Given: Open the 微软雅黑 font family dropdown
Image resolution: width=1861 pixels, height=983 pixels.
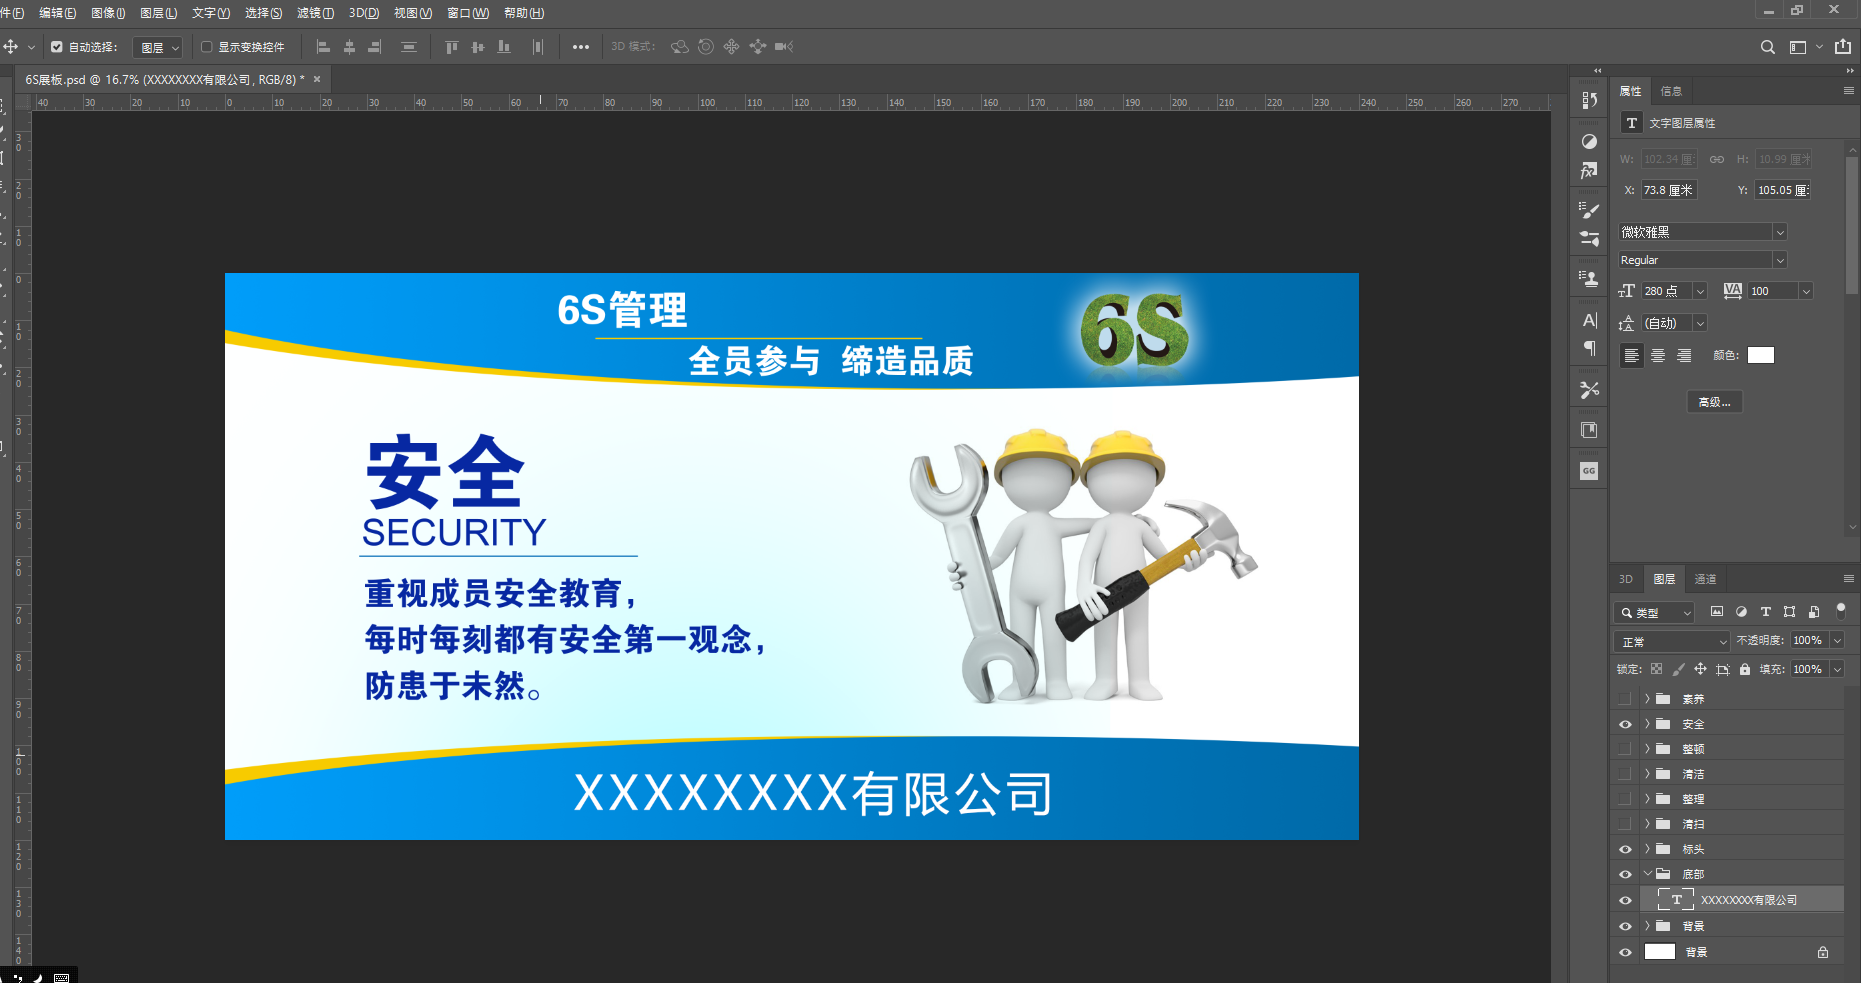Looking at the screenshot, I should tap(1702, 232).
